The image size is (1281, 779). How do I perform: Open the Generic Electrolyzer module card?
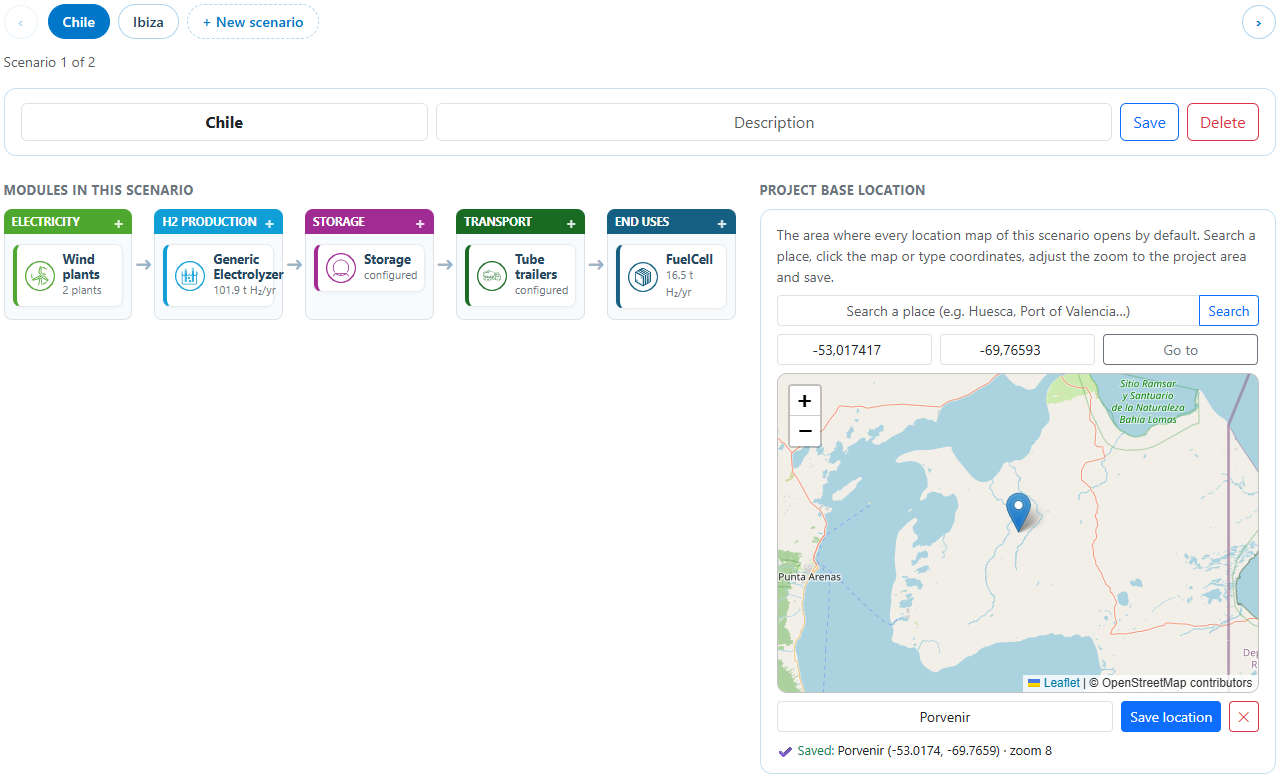(218, 275)
